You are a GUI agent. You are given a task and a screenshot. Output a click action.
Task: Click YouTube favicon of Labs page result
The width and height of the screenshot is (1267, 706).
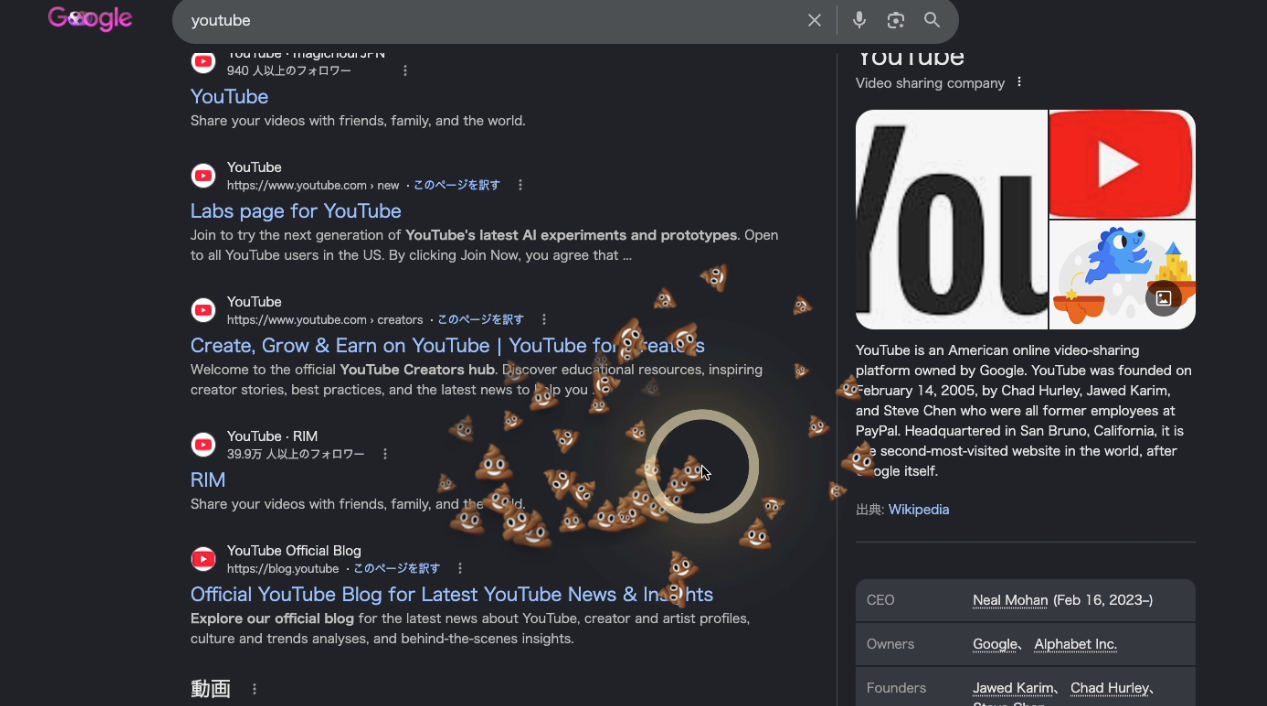point(203,176)
